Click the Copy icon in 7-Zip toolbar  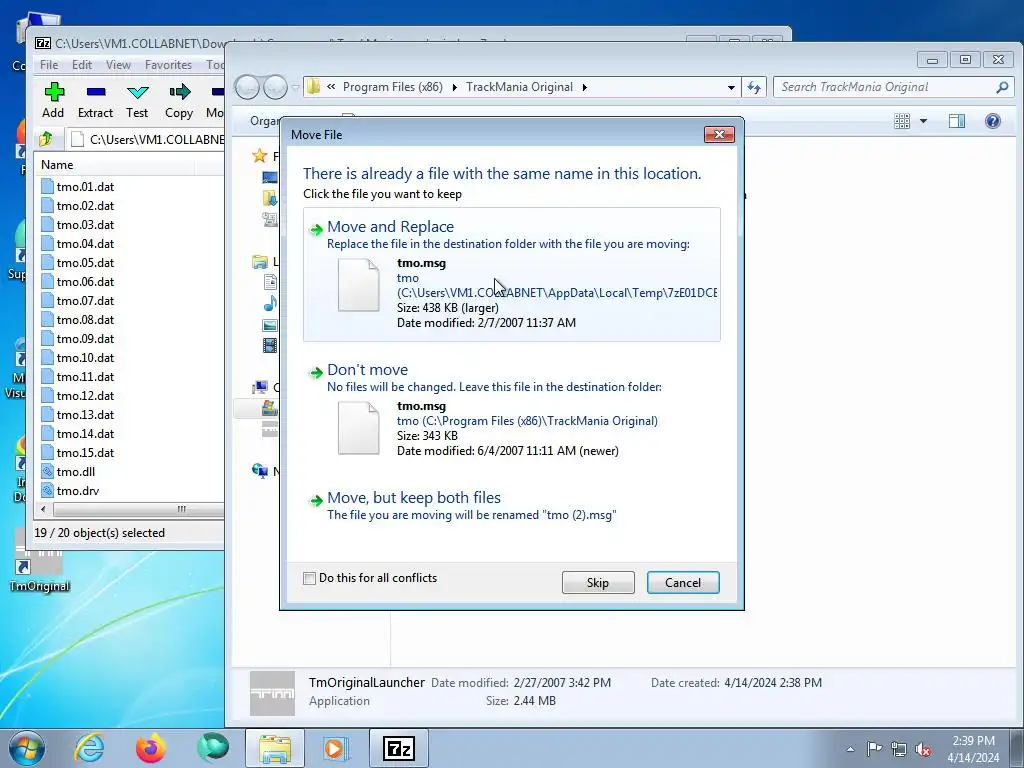click(179, 101)
